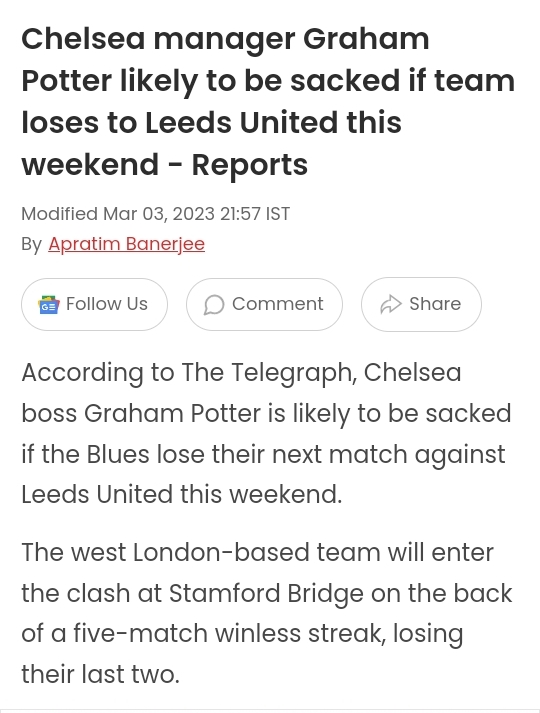
Task: Click the Follow Us button
Action: point(94,304)
